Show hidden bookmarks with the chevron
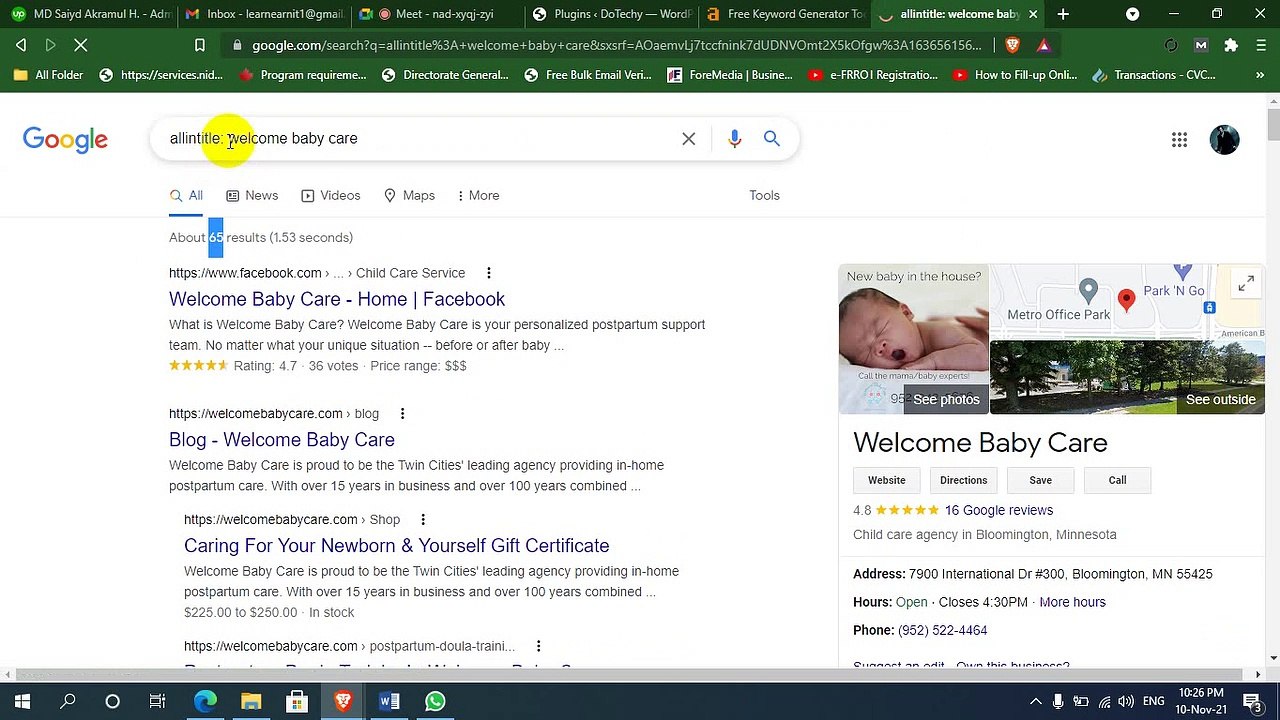 pyautogui.click(x=1258, y=75)
